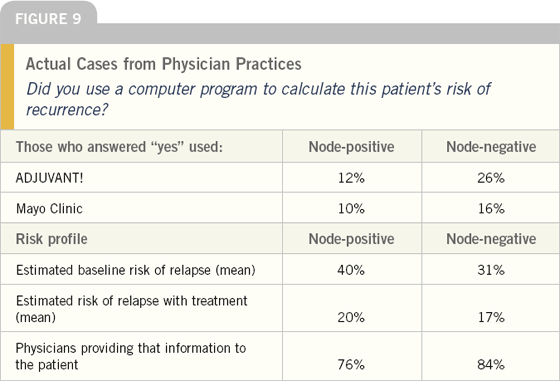Click the 20% risk with treatment cell
Viewport: 560px width, 381px height.
pos(351,317)
